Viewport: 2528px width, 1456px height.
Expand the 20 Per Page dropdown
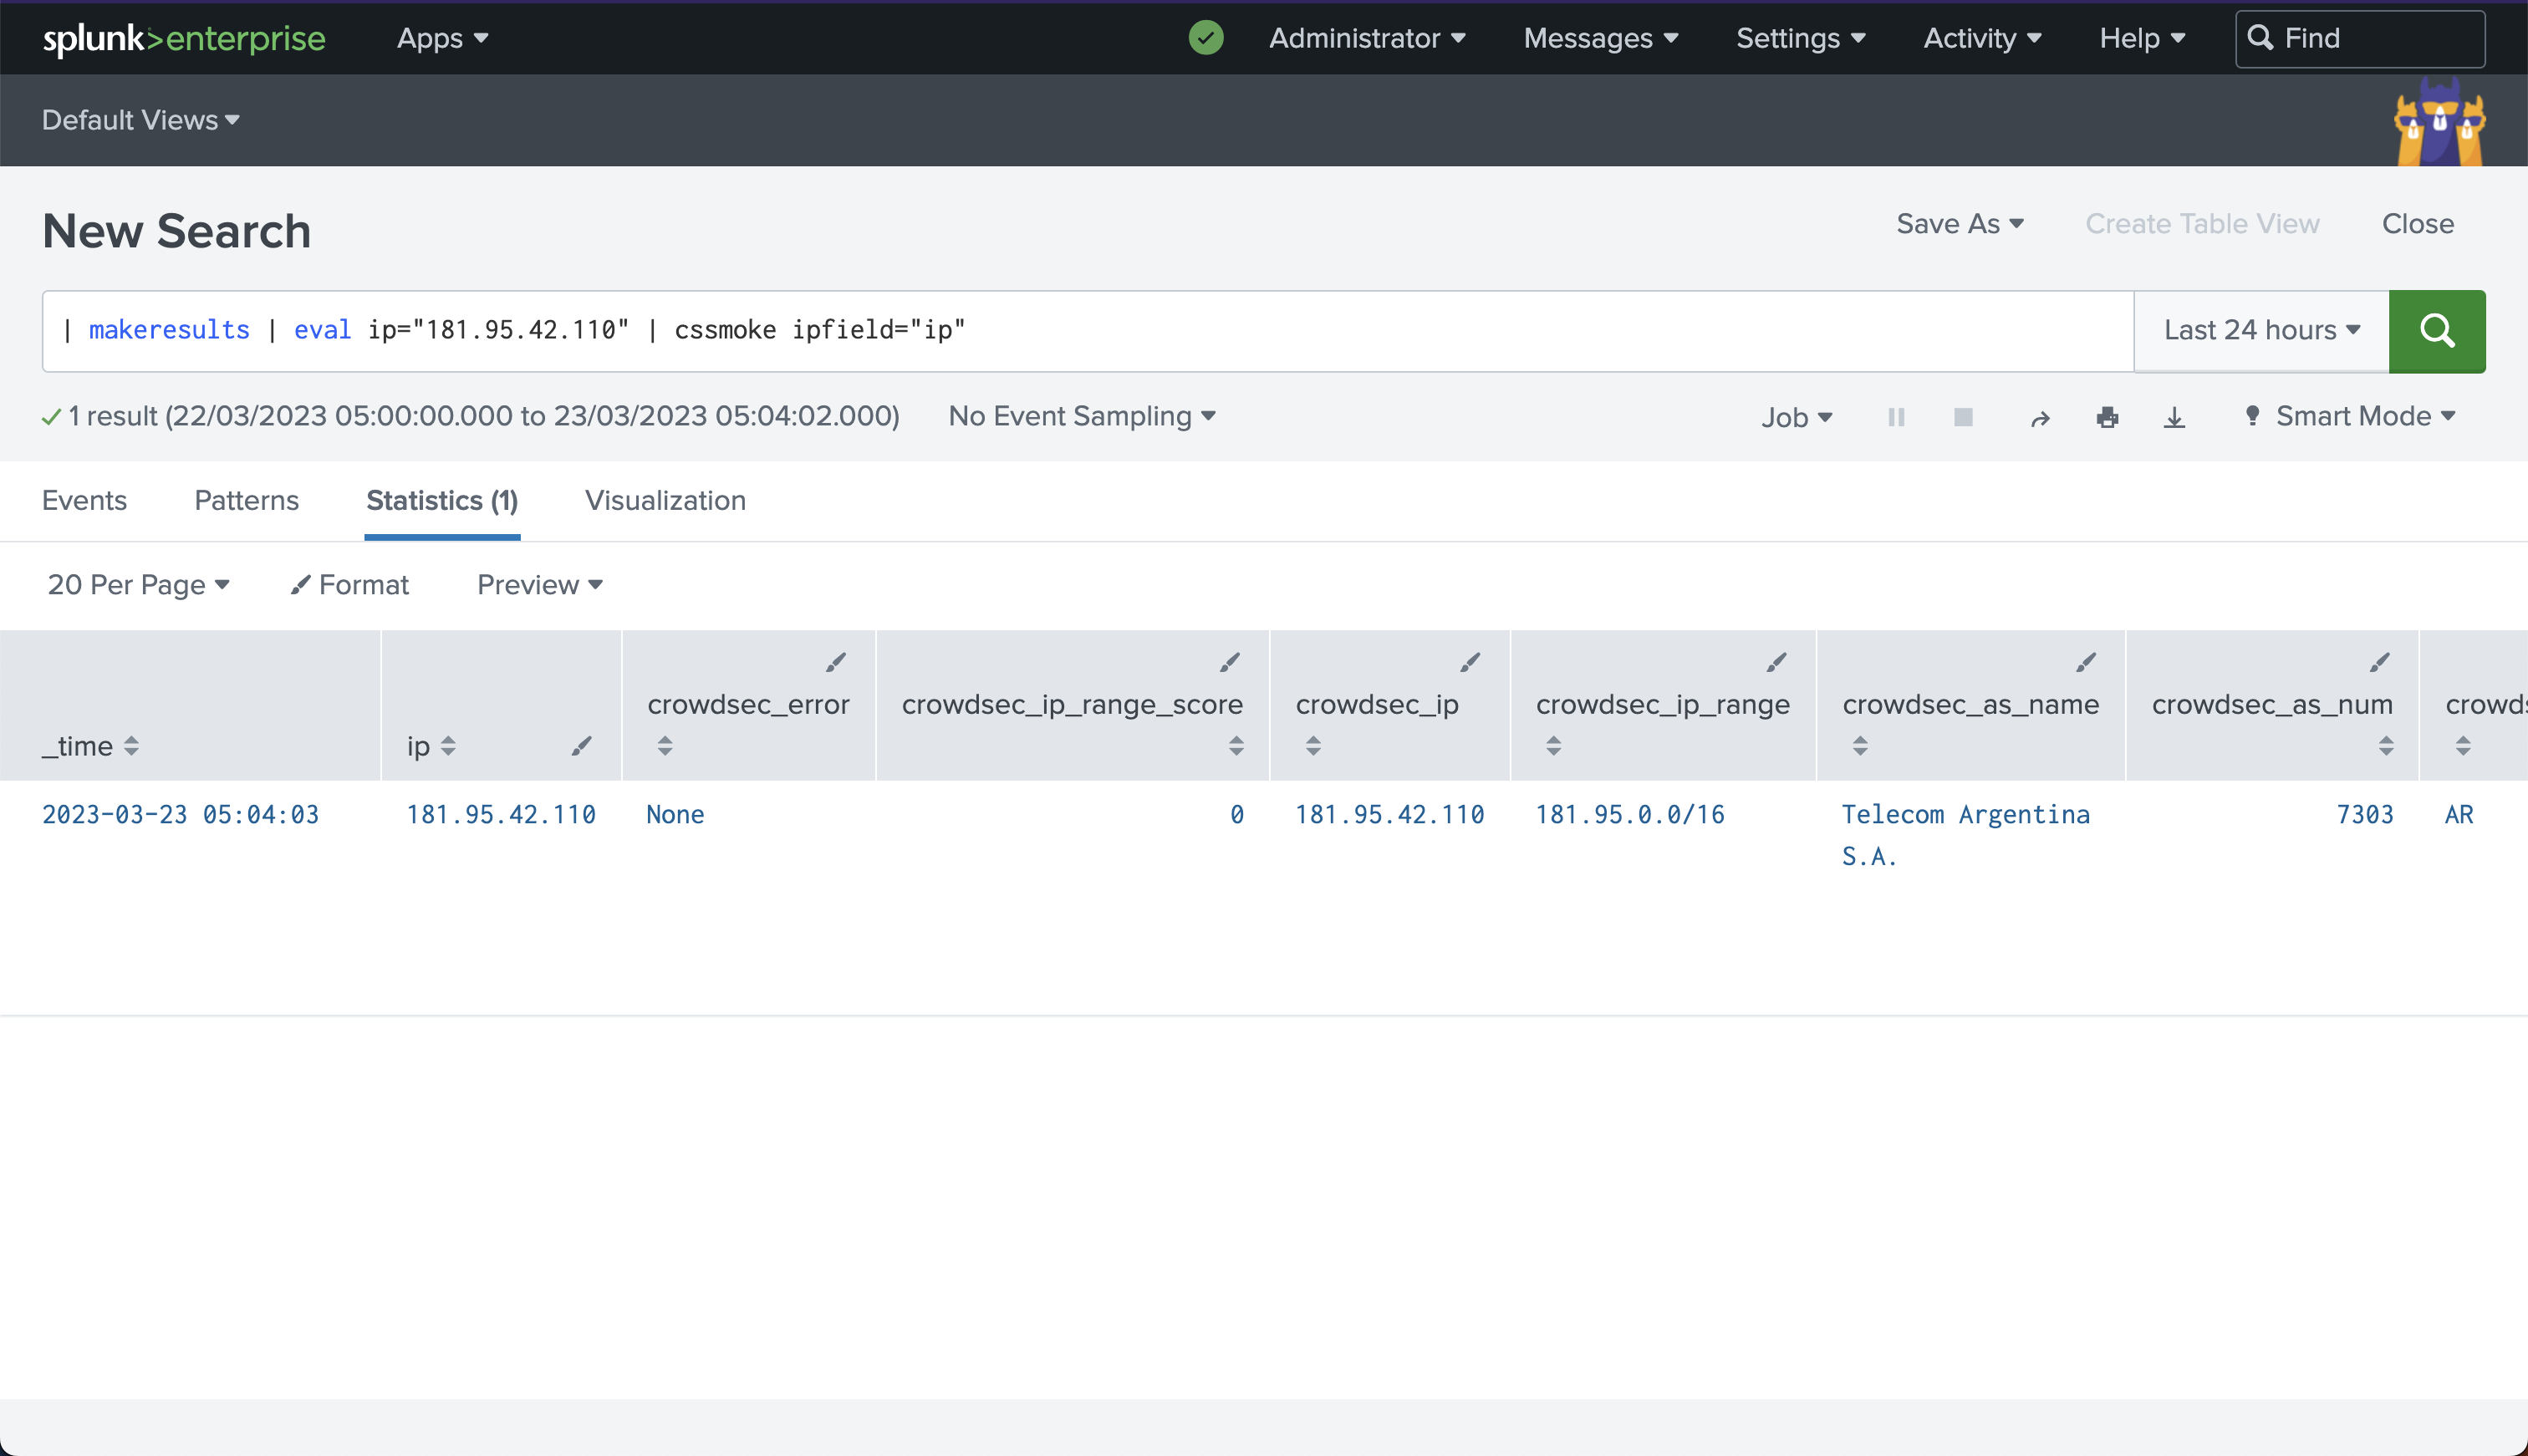(138, 585)
